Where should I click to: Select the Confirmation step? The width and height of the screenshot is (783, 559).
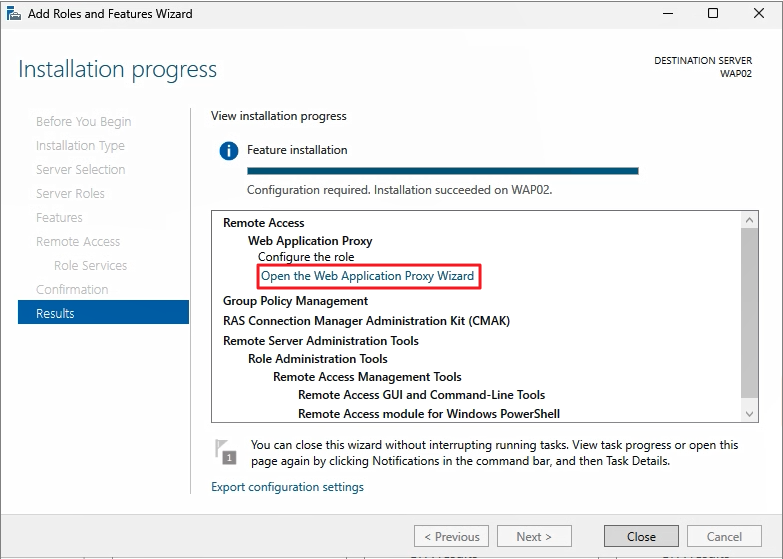point(72,289)
